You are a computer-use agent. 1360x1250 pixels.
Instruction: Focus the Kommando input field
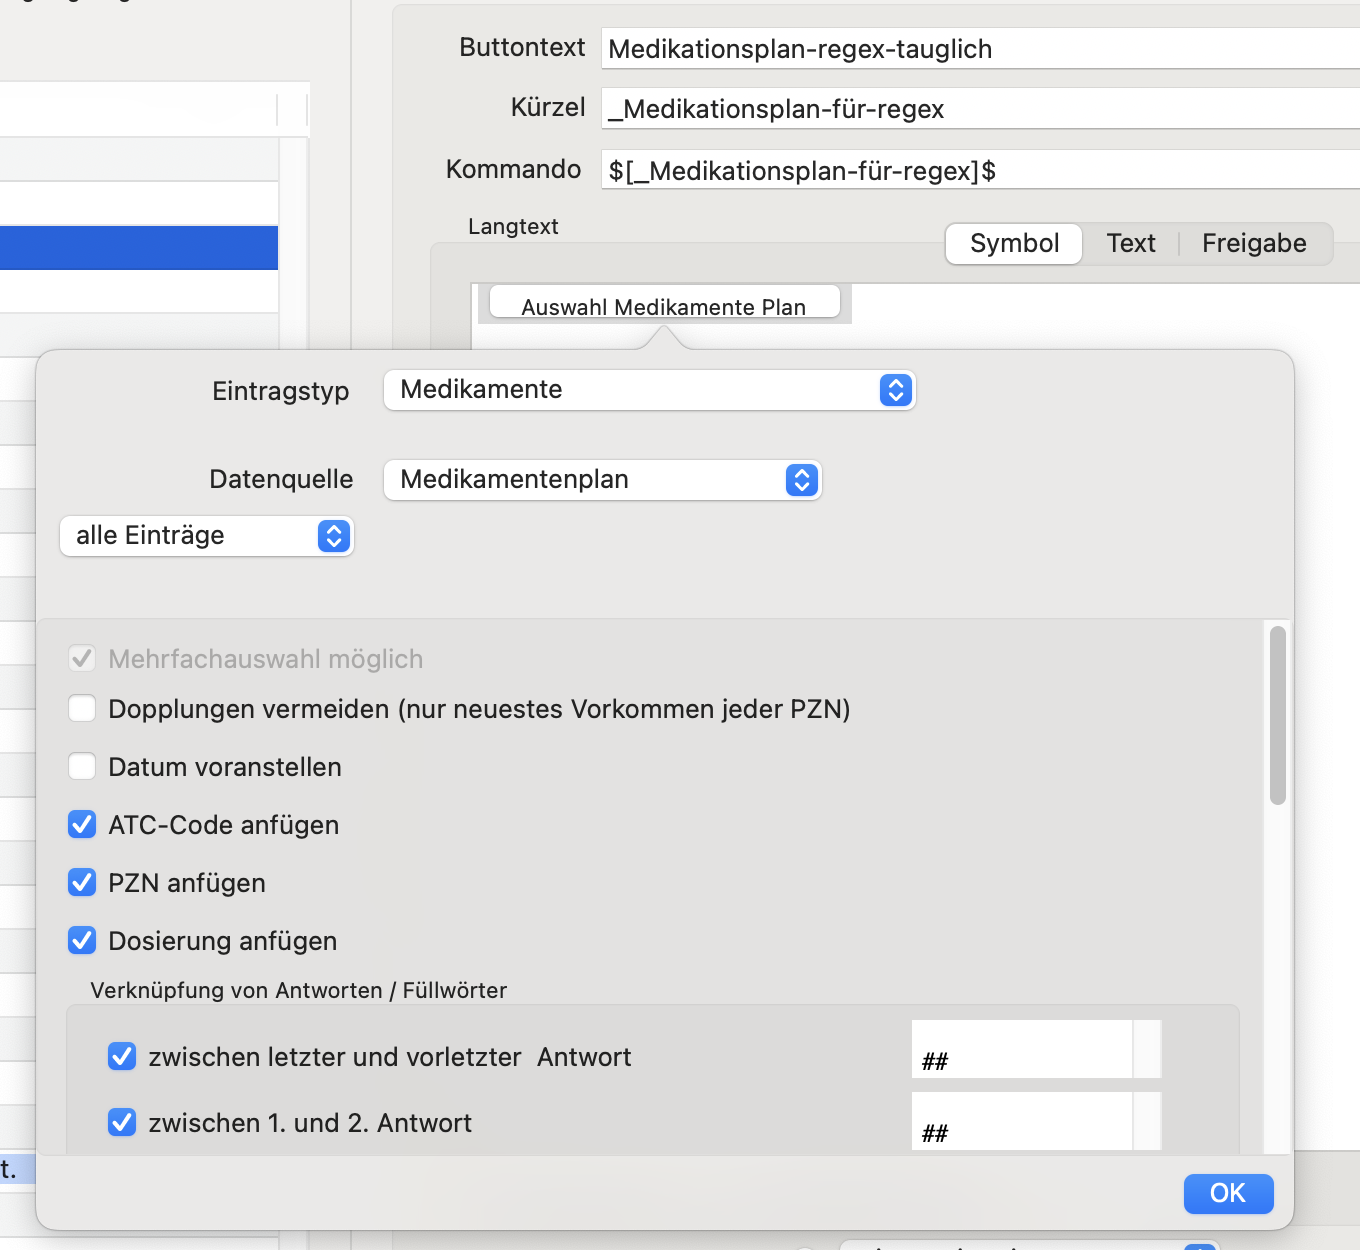(x=980, y=170)
